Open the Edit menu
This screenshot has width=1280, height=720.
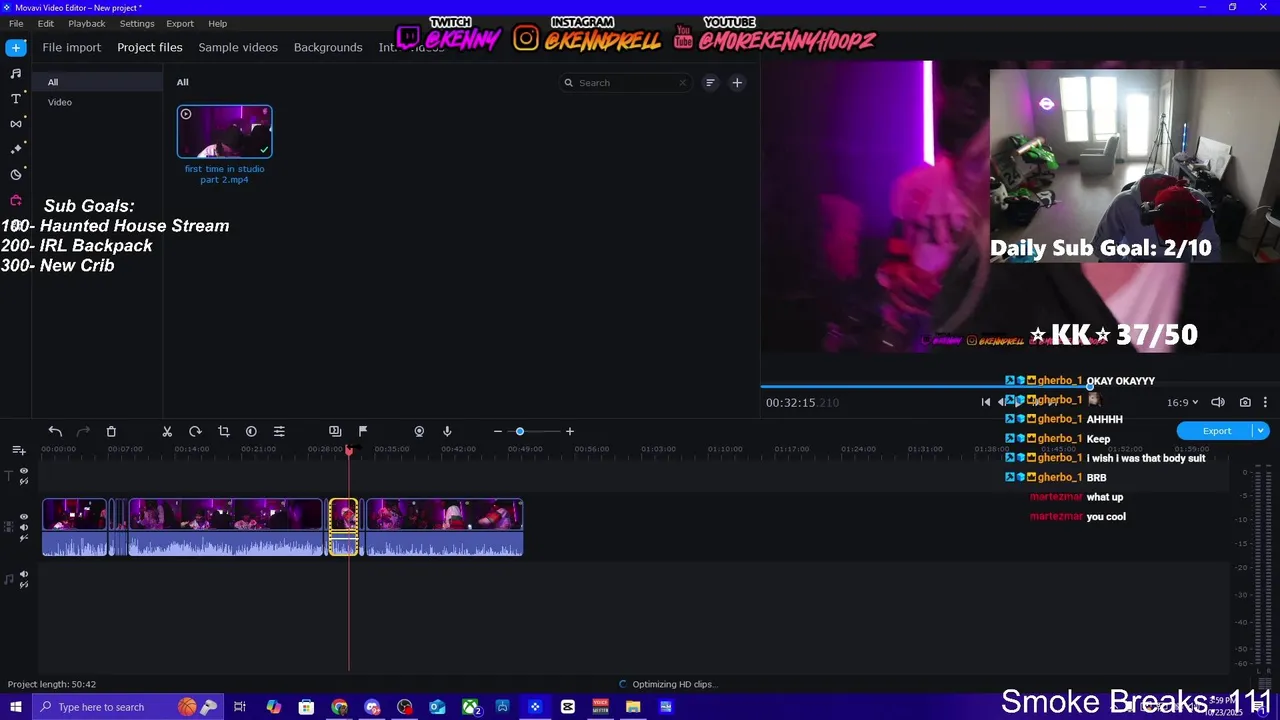click(46, 23)
